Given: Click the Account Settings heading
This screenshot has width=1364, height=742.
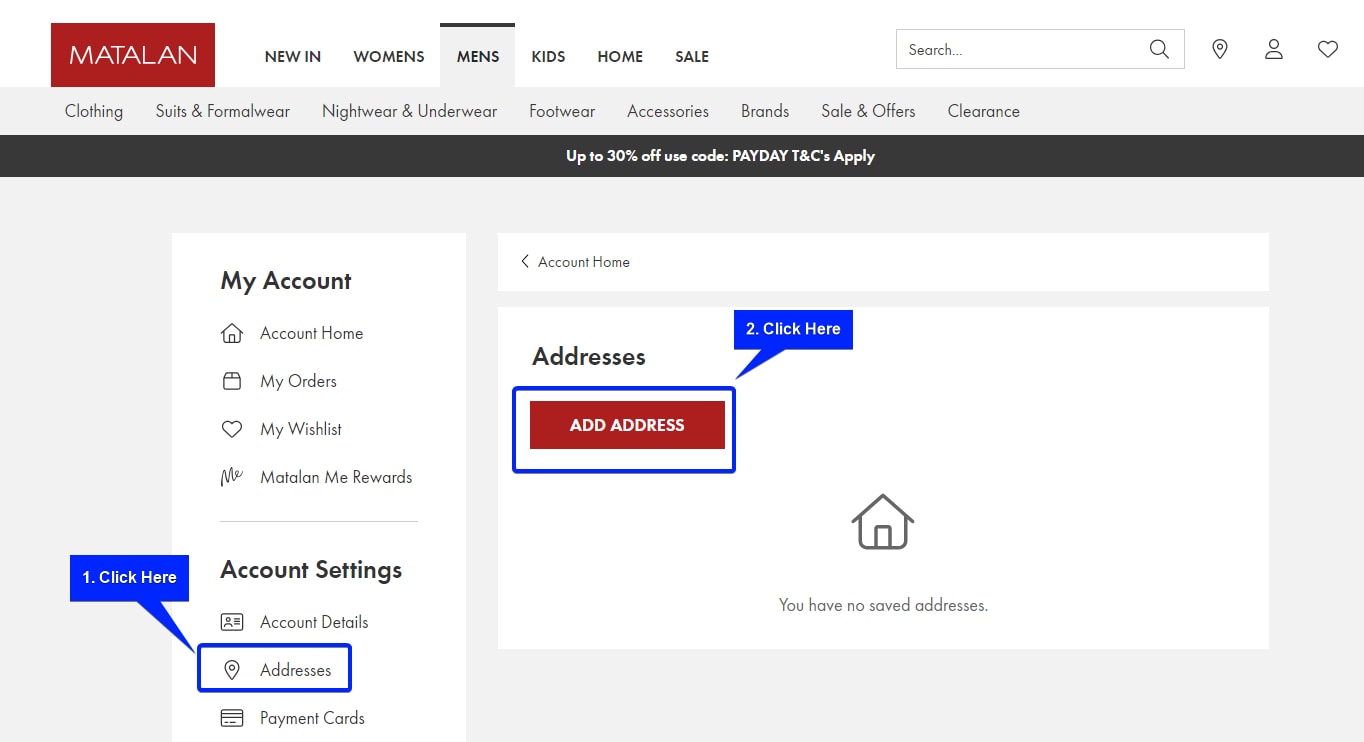Looking at the screenshot, I should point(311,570).
